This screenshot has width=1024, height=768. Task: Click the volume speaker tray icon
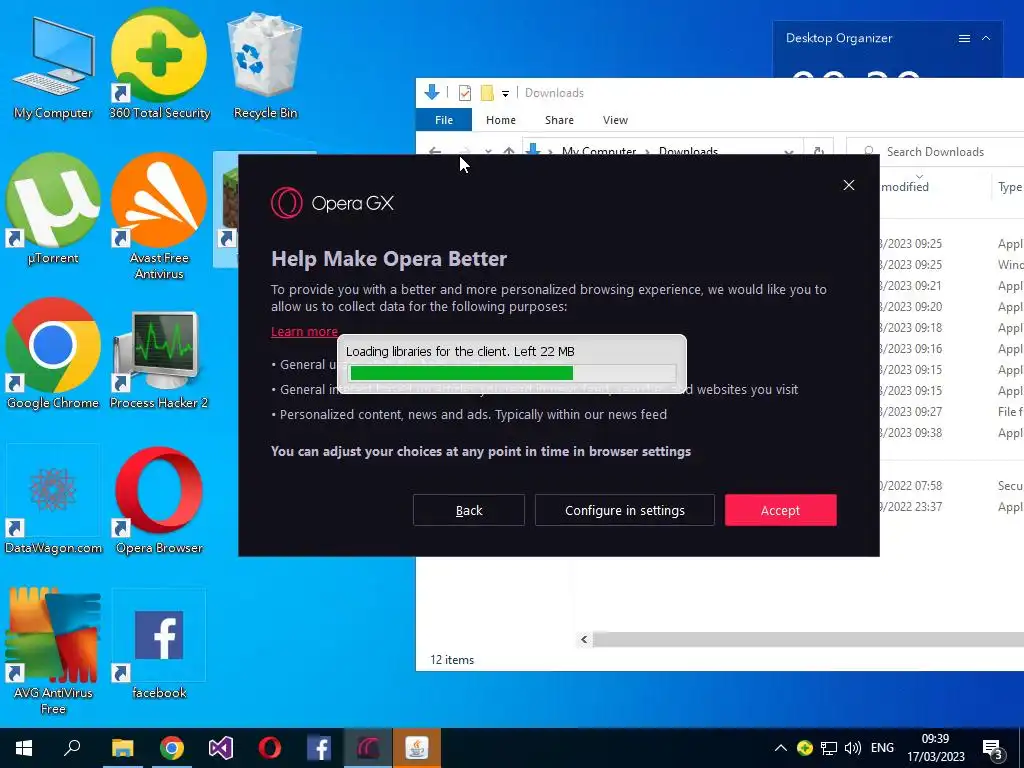click(x=852, y=748)
